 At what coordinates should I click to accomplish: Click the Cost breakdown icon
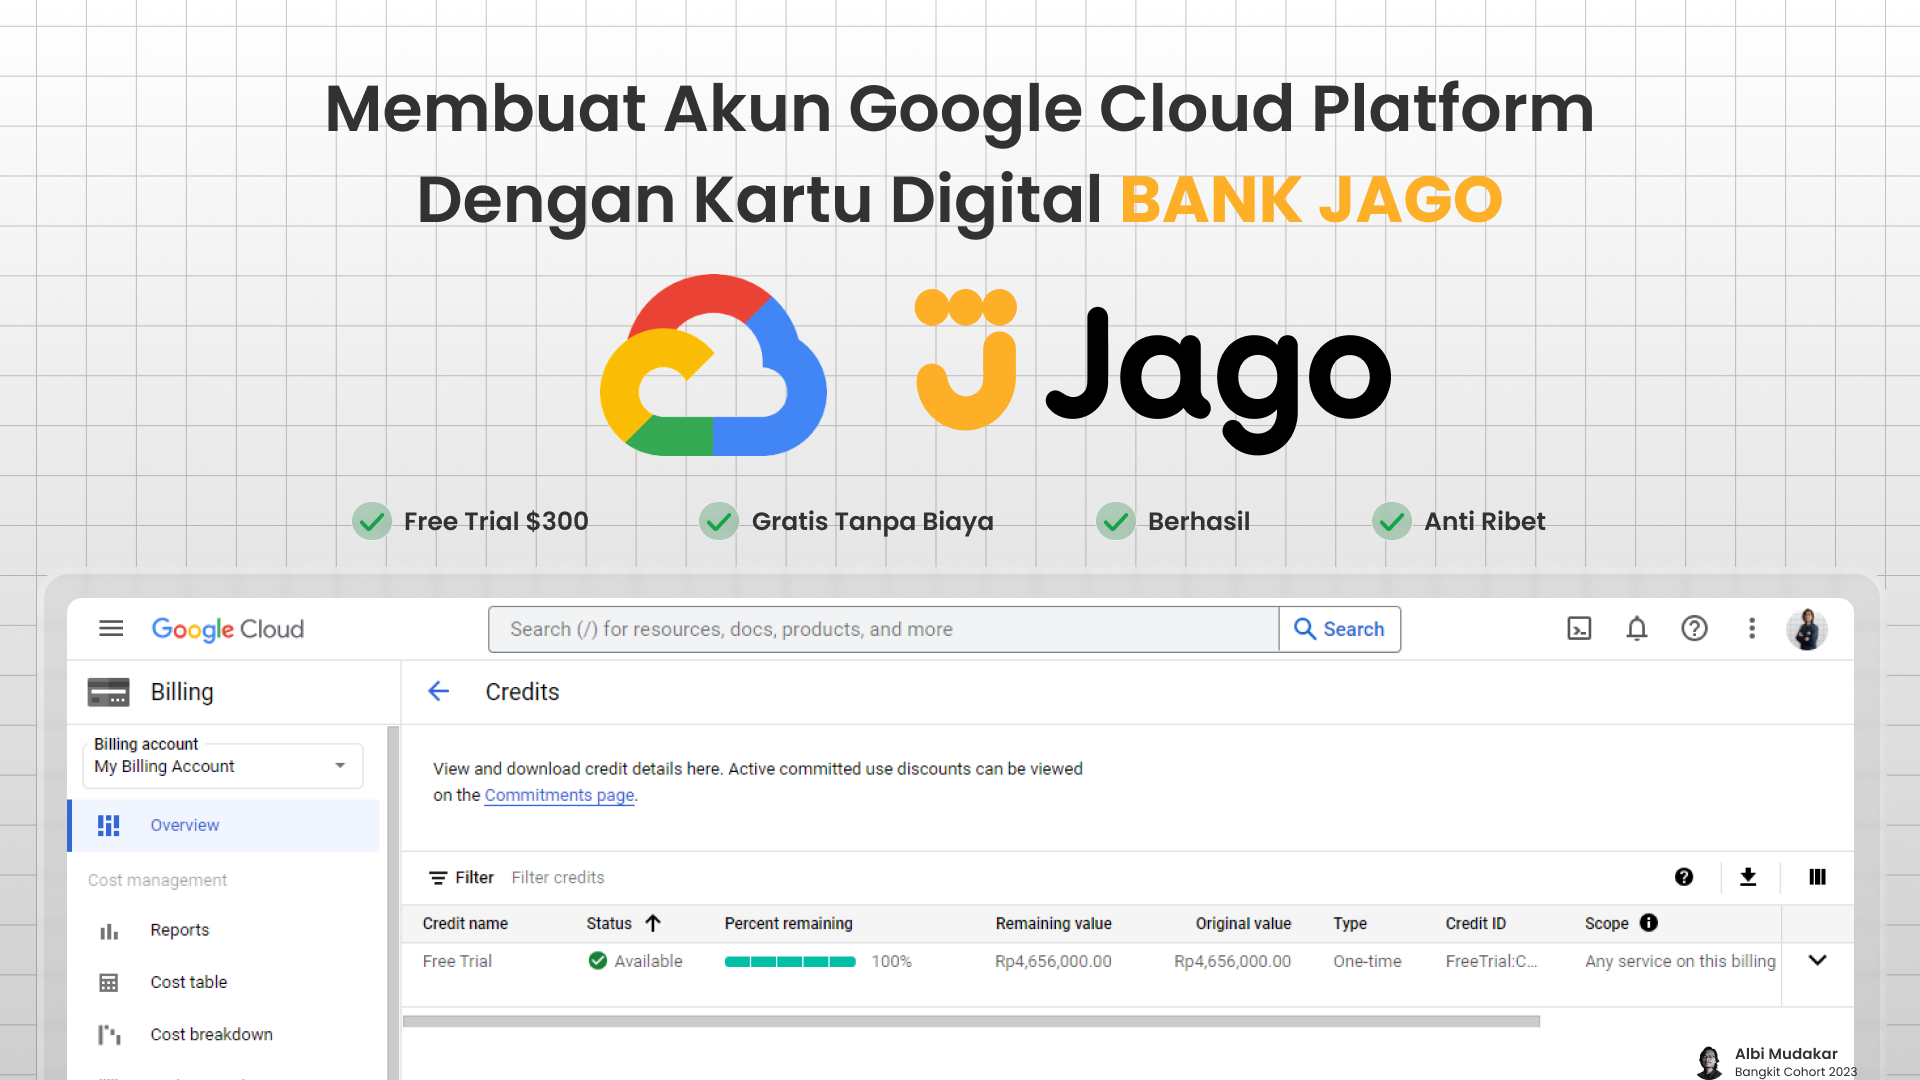(x=109, y=1035)
